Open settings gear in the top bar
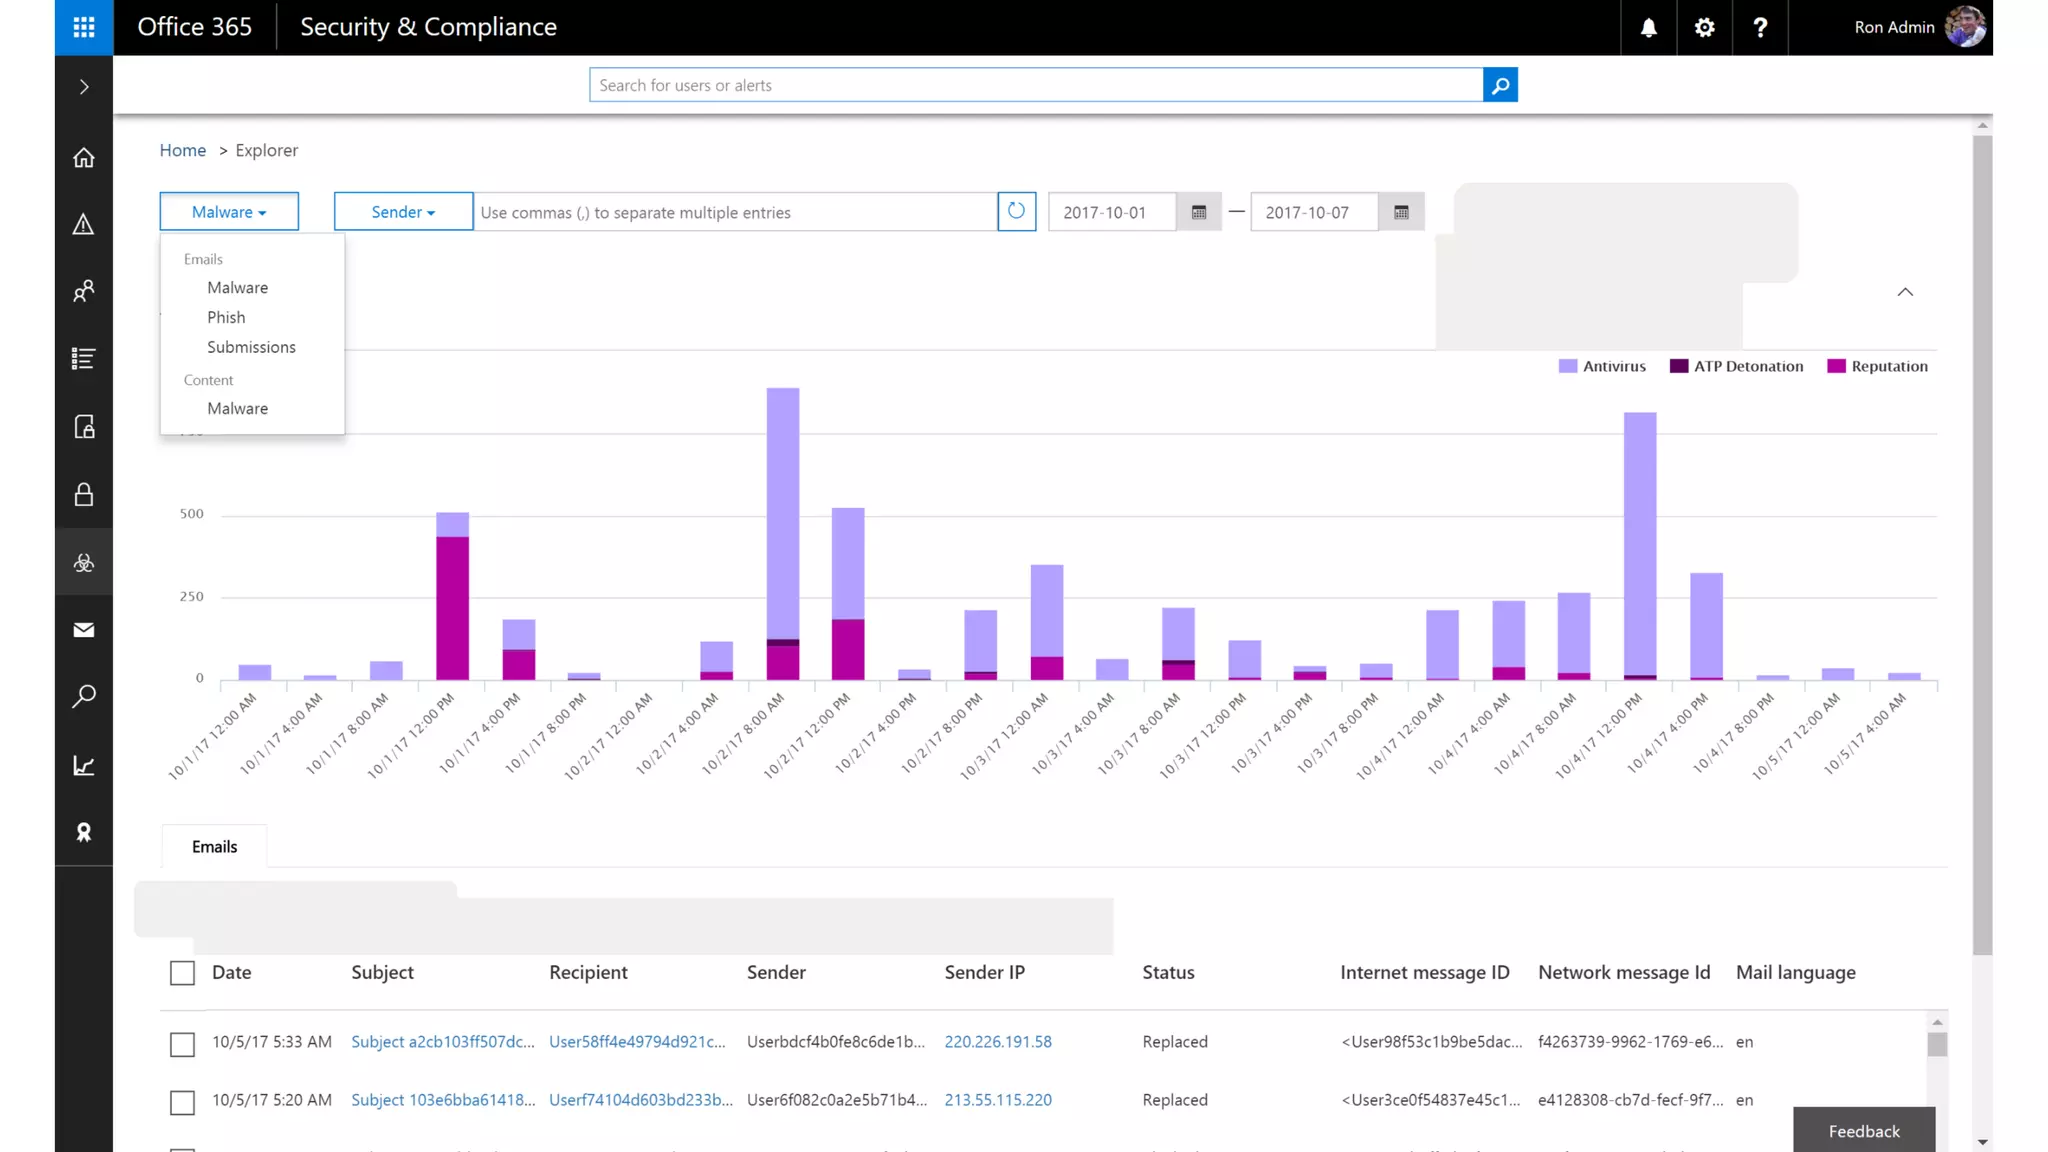This screenshot has height=1152, width=2048. pos(1704,27)
